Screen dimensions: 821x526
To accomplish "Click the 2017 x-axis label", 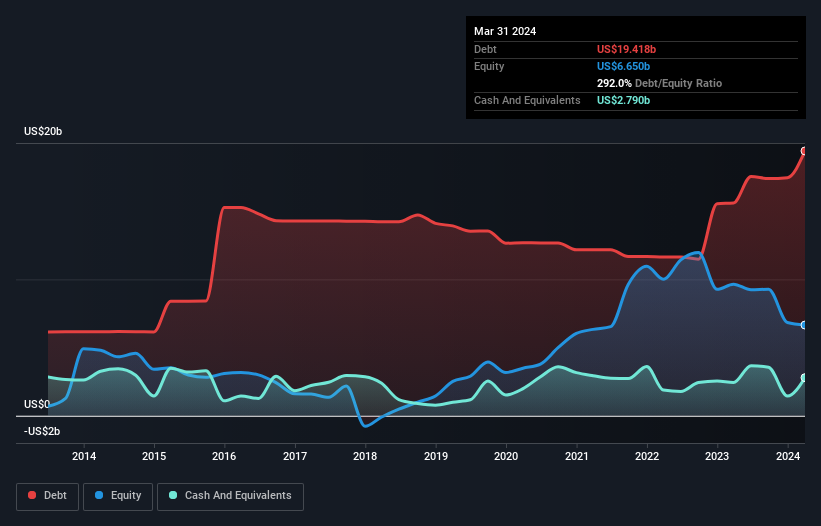I will pyautogui.click(x=295, y=456).
